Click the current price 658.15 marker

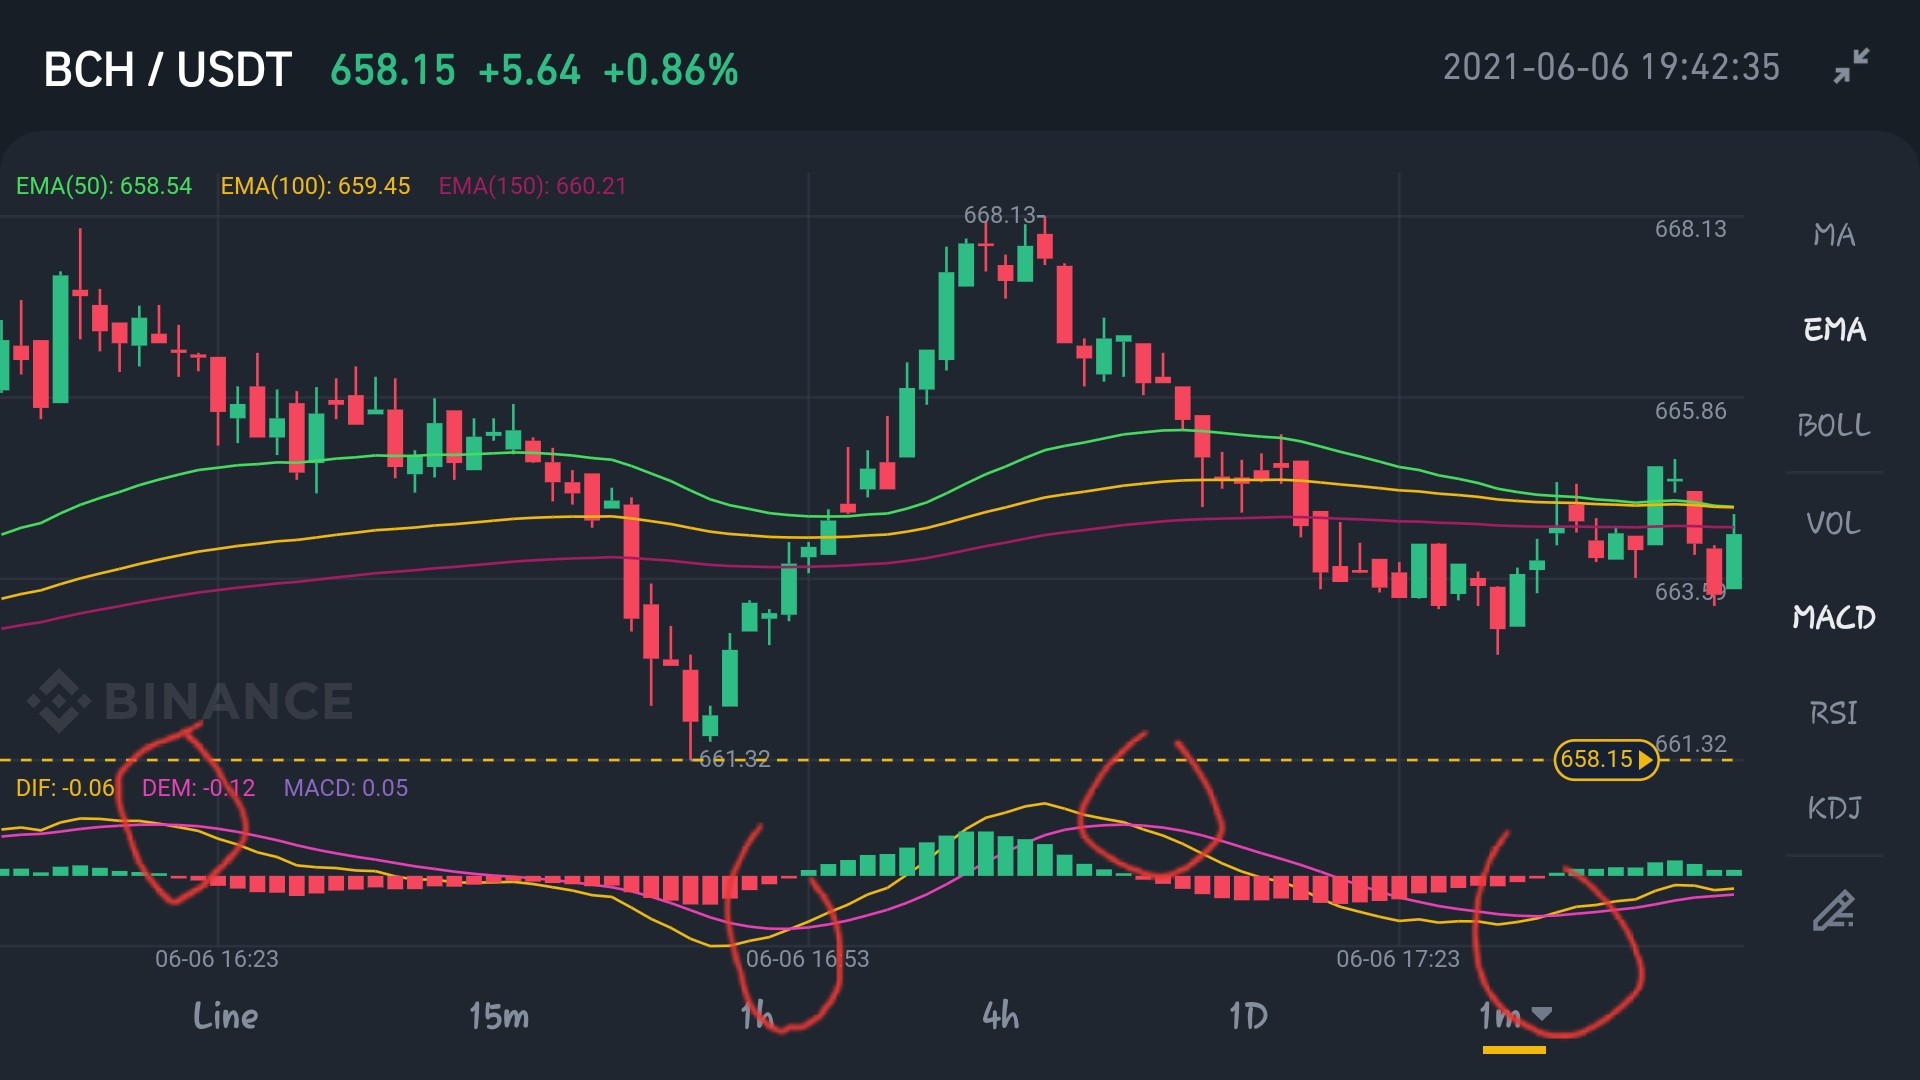1605,759
